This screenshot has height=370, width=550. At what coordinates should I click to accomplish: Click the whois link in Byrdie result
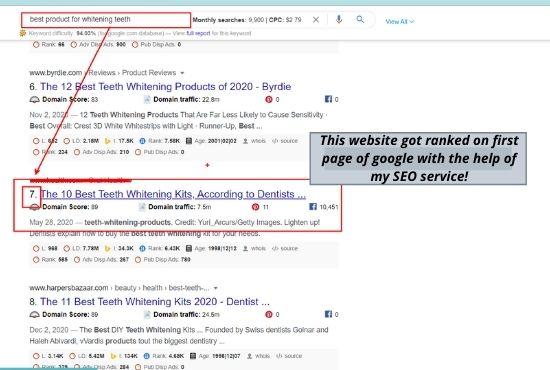point(255,141)
